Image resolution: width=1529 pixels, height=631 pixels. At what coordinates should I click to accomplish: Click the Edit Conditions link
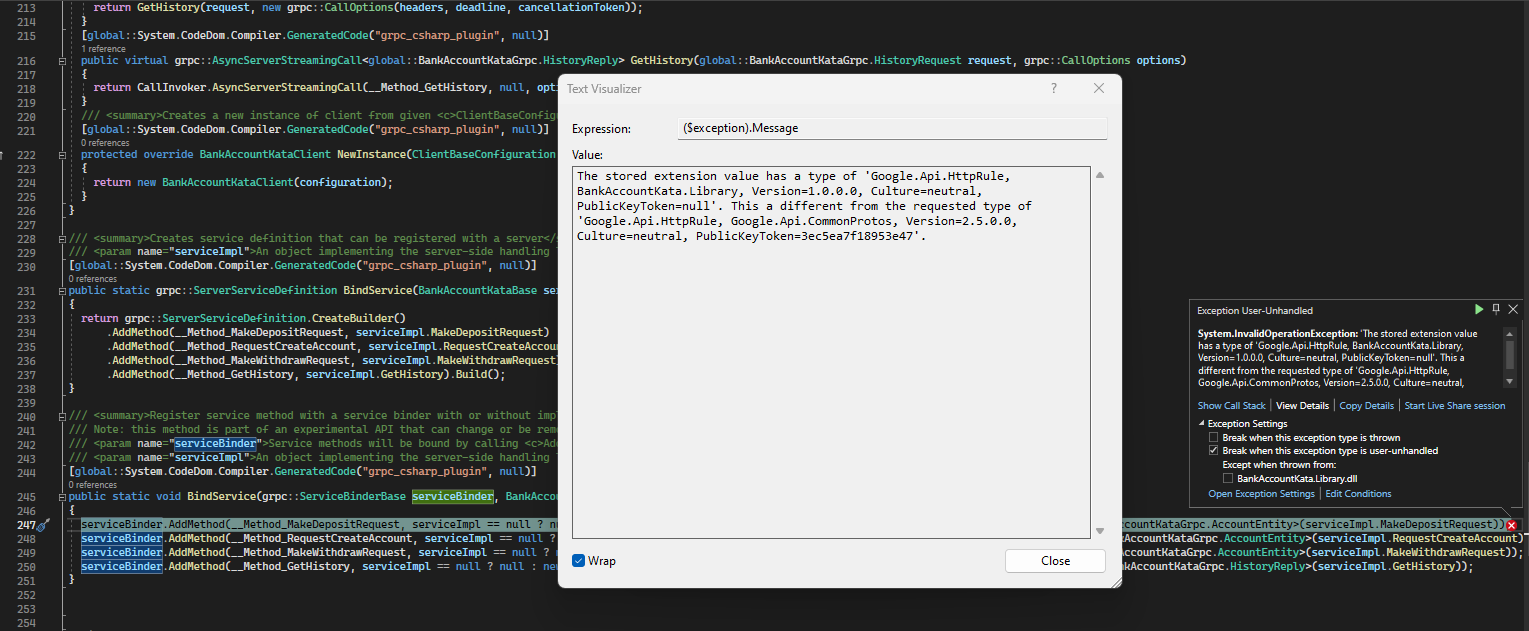pos(1358,494)
